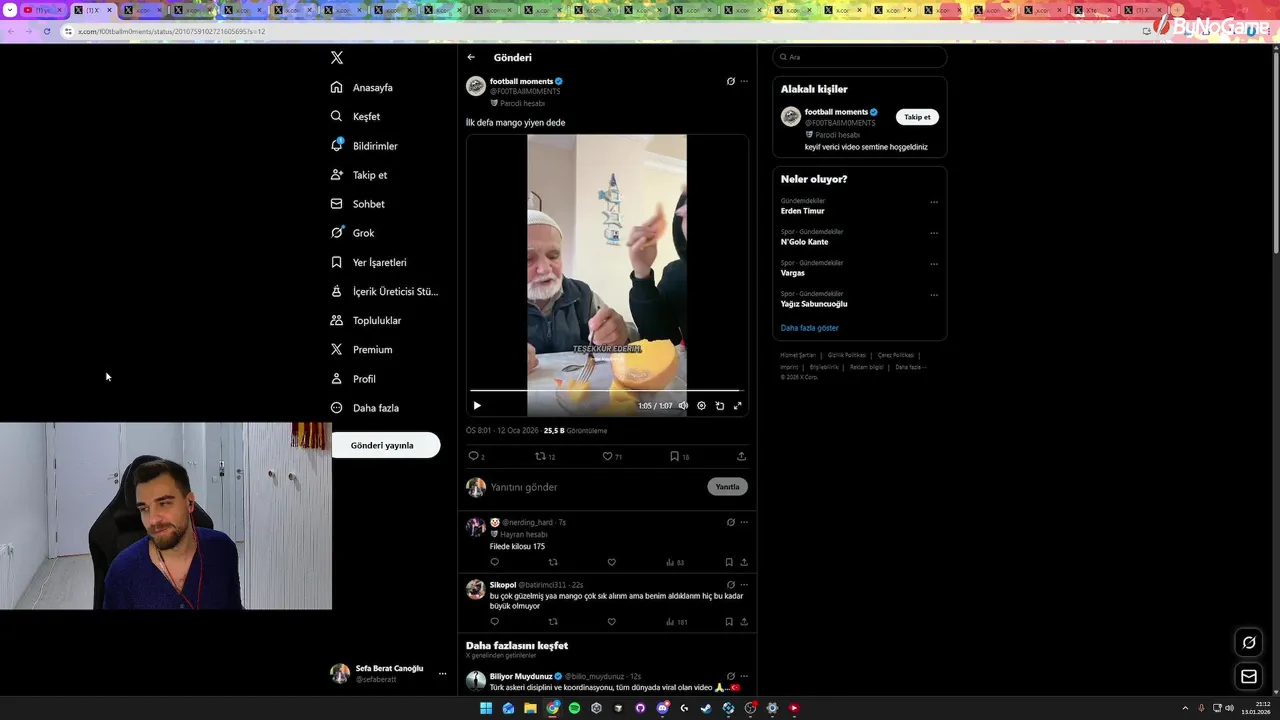This screenshot has width=1280, height=720.
Task: Open Grok icon on main post
Action: (730, 81)
